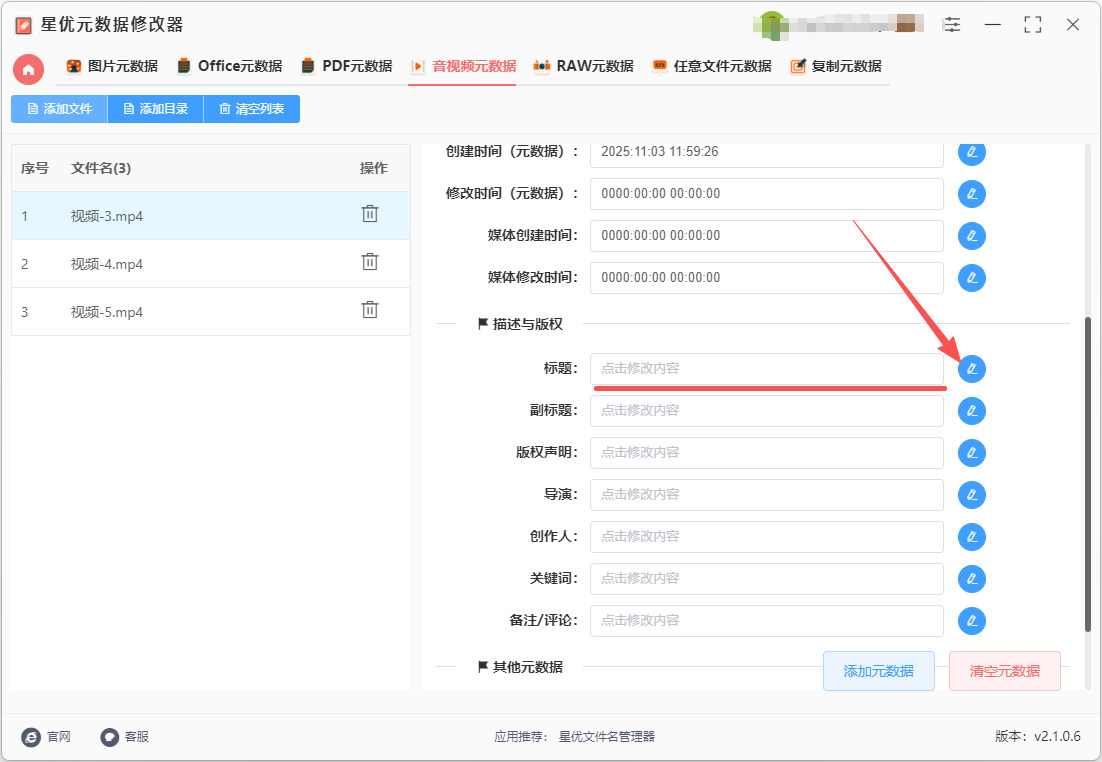1102x762 pixels.
Task: Click the 副标题 input field
Action: pos(767,411)
